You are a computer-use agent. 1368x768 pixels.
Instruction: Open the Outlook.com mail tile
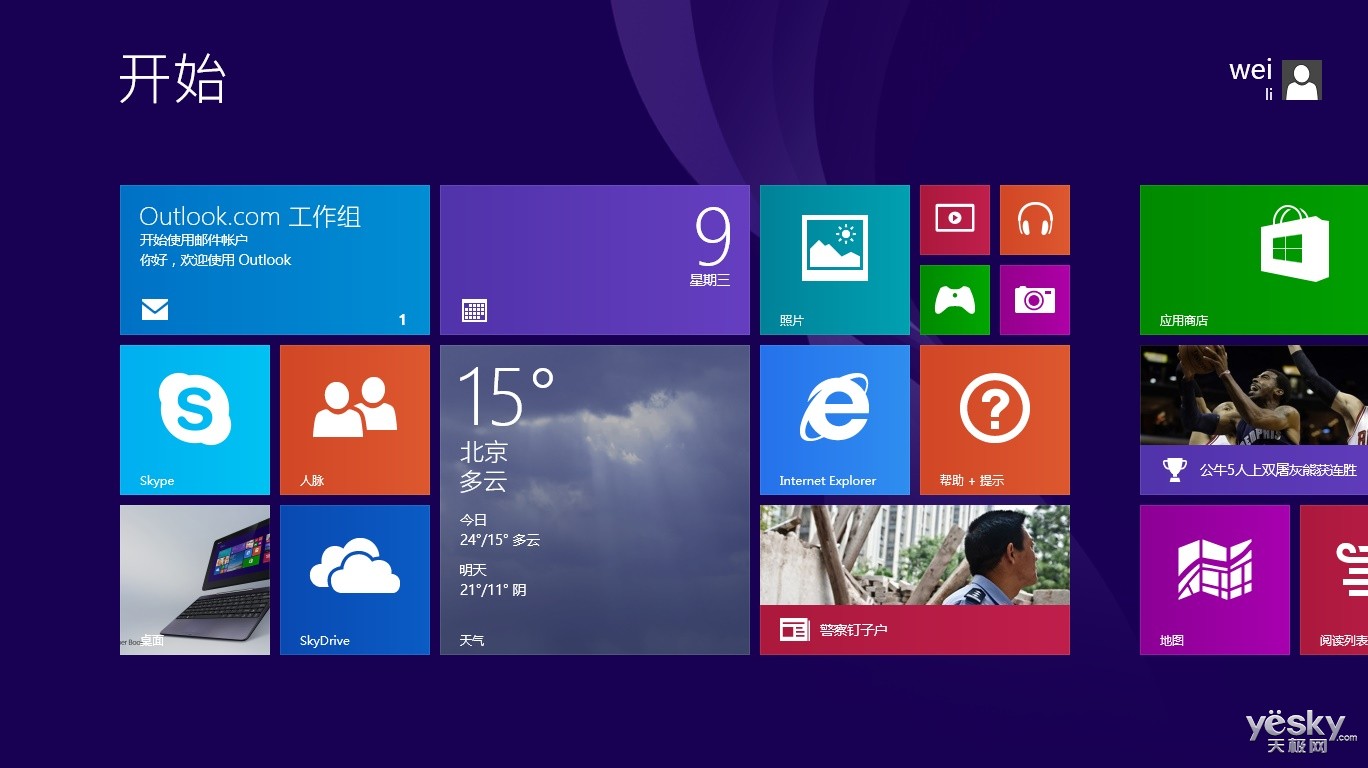(275, 260)
